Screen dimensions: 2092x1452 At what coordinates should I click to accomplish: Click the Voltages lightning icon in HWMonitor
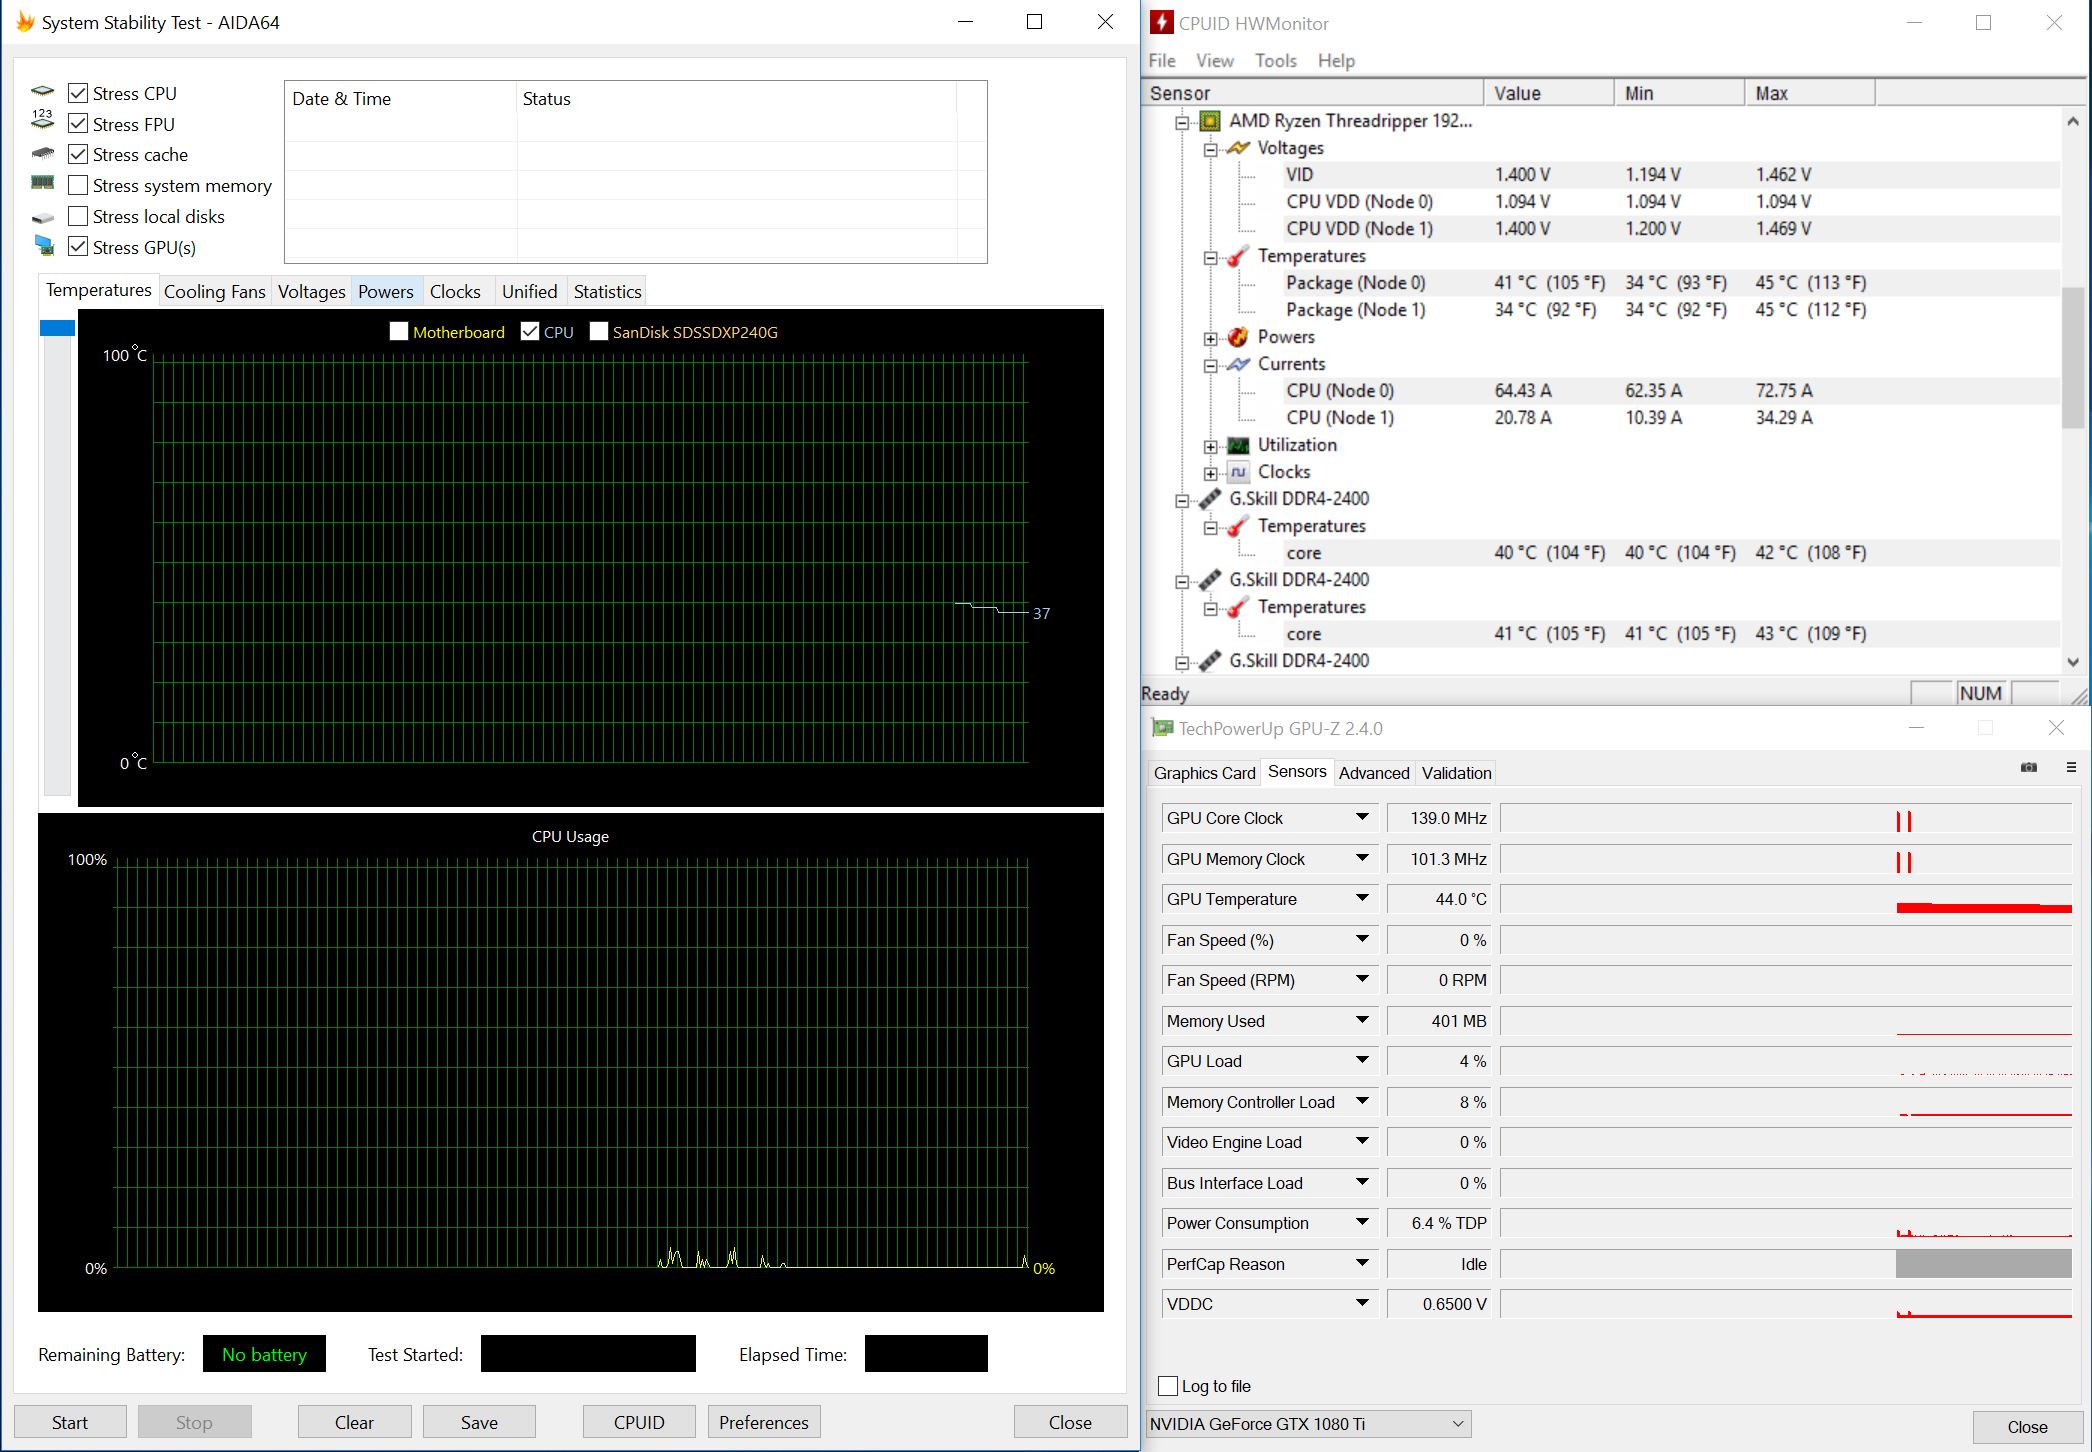click(x=1238, y=148)
